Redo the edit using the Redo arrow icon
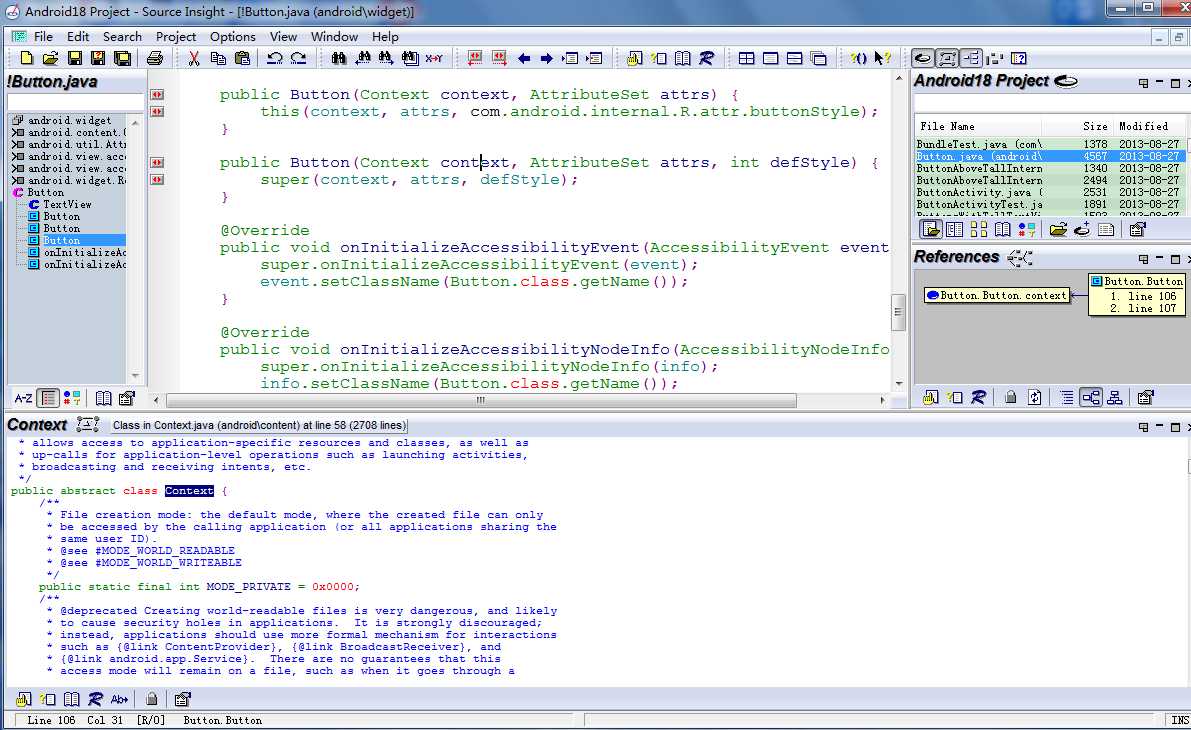The image size is (1191, 730). click(299, 58)
